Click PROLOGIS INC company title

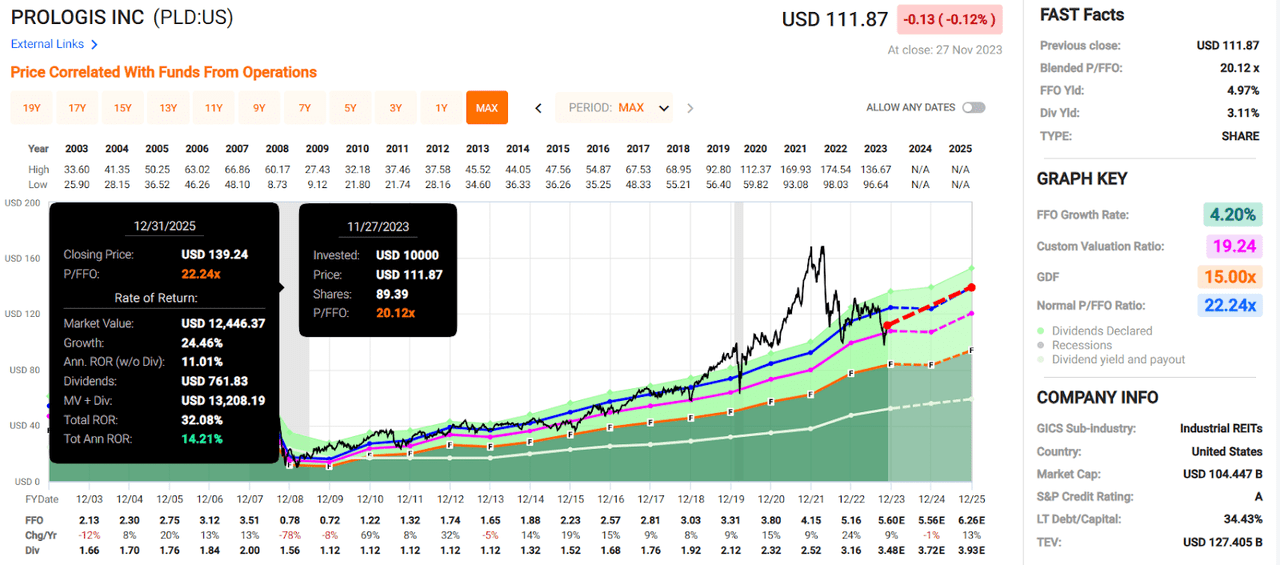pos(77,17)
